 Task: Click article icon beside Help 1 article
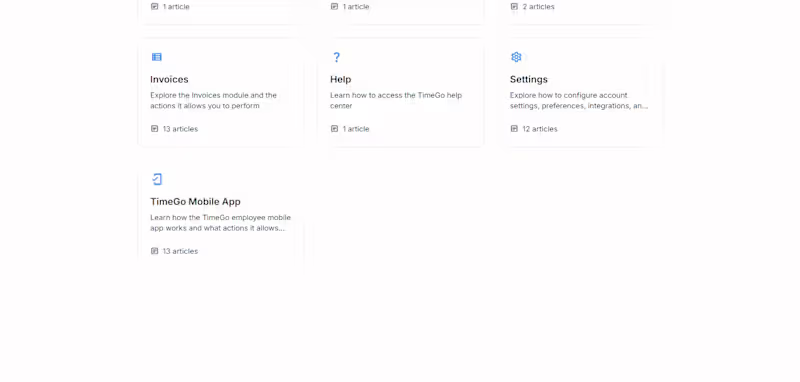(x=334, y=129)
